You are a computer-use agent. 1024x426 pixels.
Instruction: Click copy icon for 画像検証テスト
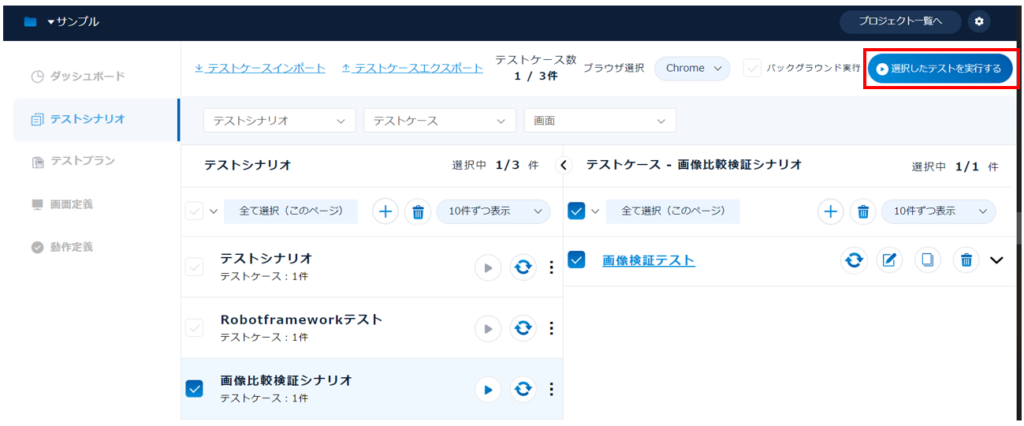coord(927,260)
